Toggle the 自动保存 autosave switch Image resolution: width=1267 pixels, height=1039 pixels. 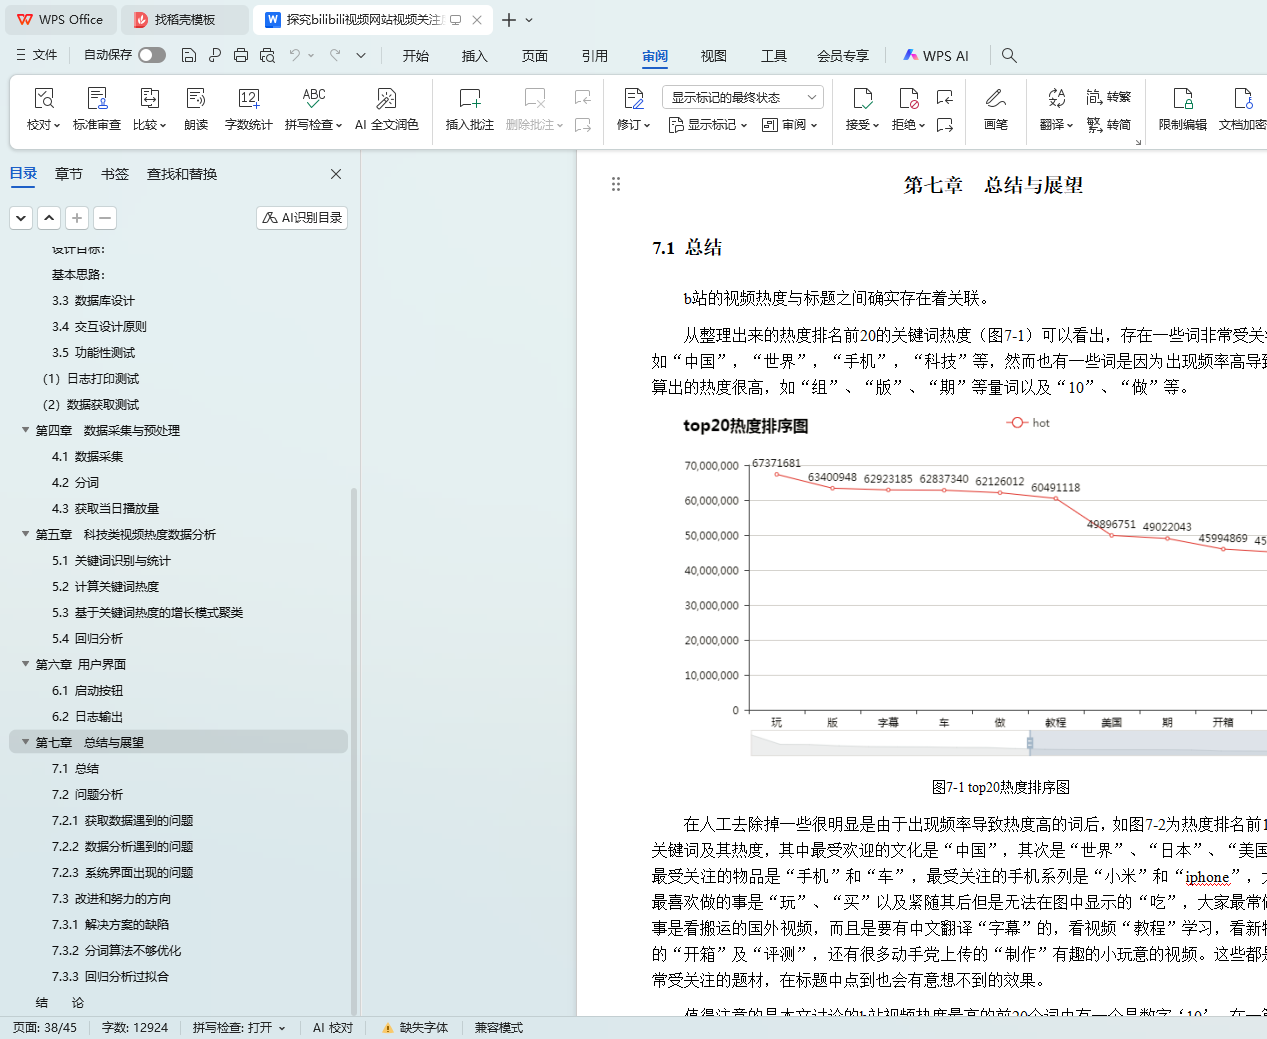[x=152, y=55]
